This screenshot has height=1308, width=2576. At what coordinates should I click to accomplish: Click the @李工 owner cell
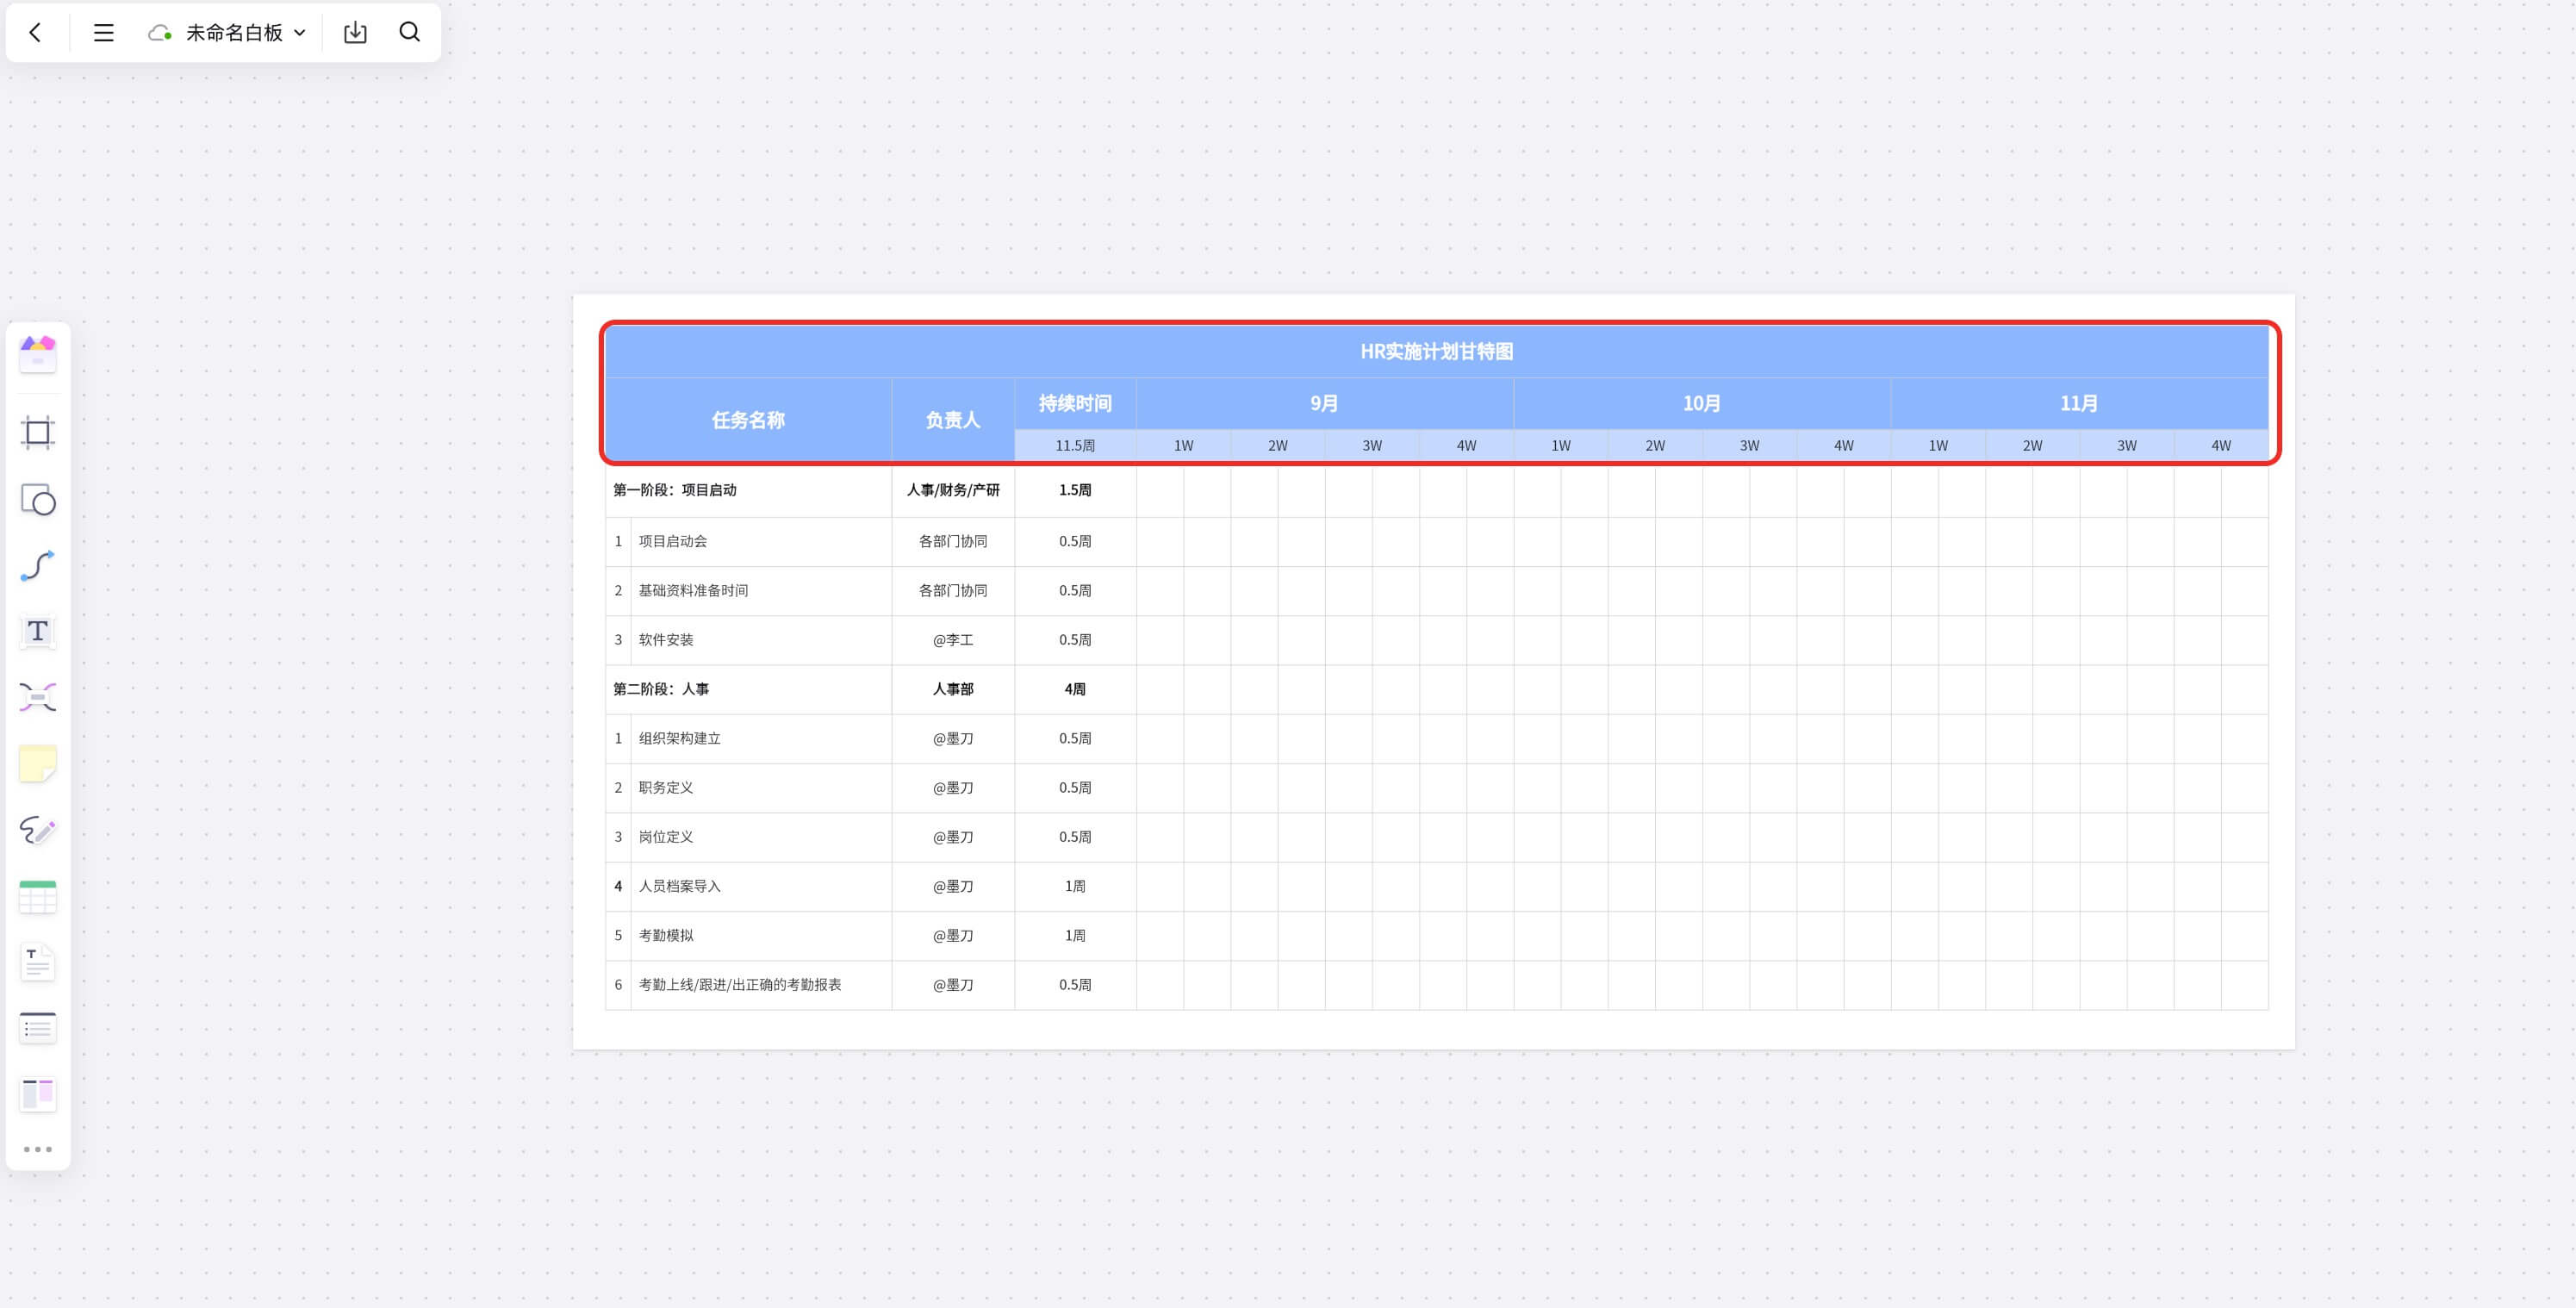(x=953, y=640)
